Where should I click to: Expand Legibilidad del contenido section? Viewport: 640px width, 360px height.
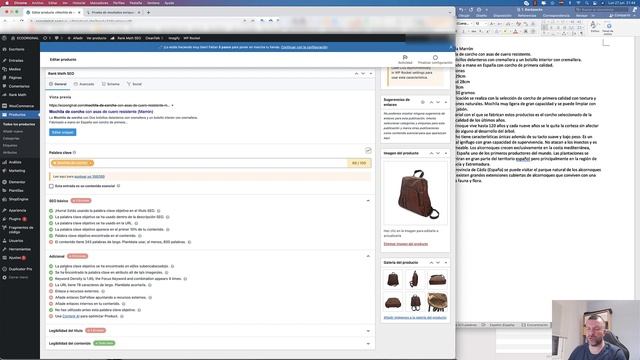(x=368, y=344)
